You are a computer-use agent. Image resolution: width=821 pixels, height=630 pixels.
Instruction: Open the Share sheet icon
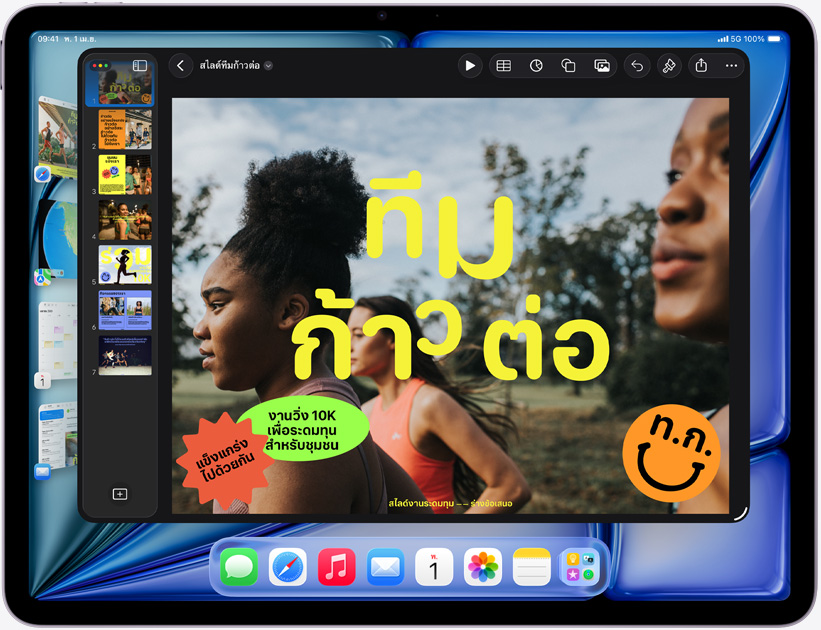(x=700, y=65)
